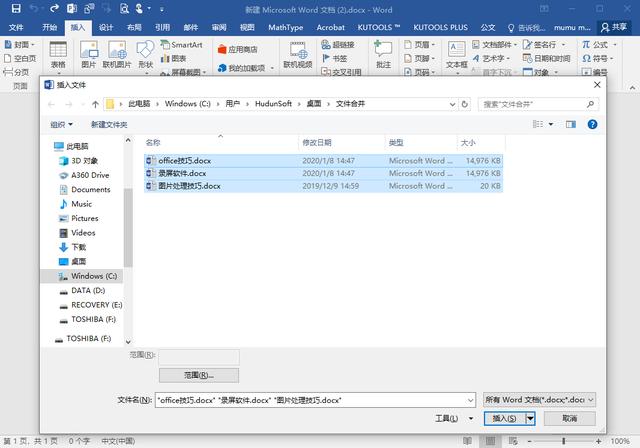Click the Hyperlink icon in ribbon
This screenshot has height=448, width=640.
point(338,45)
